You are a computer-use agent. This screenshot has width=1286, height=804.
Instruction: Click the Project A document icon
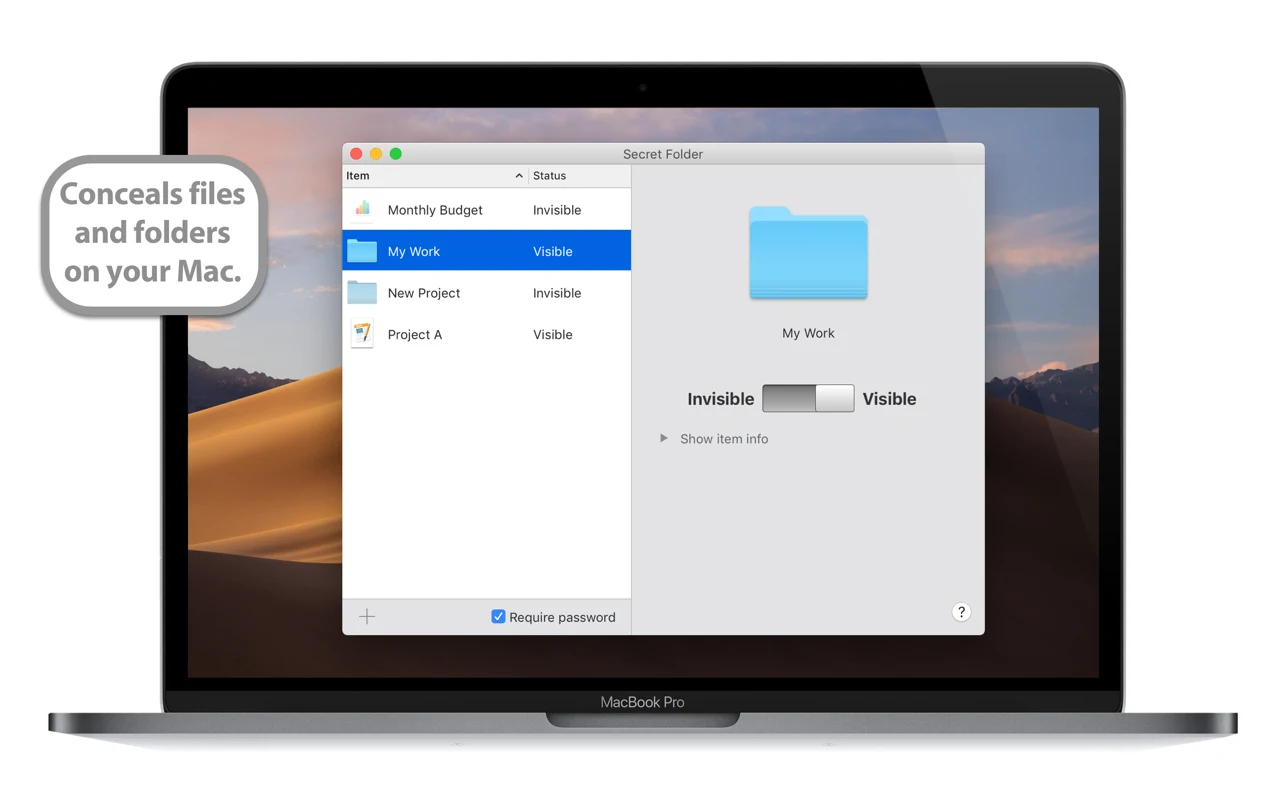[x=362, y=334]
